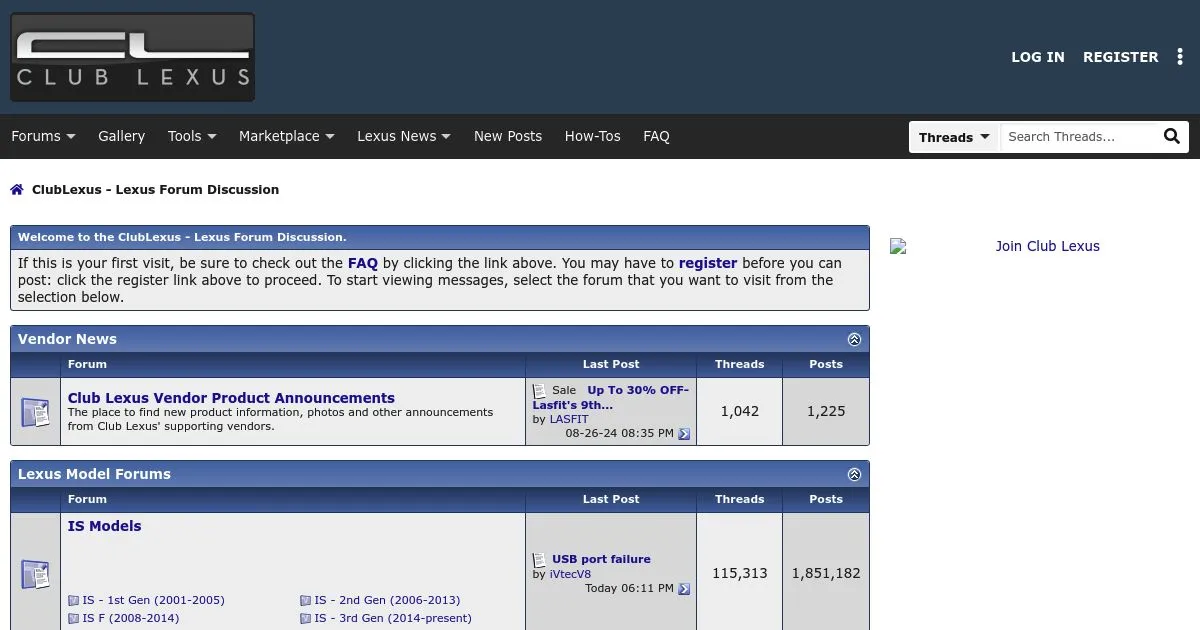The width and height of the screenshot is (1200, 630).
Task: View LASFIT user profile
Action: coord(568,420)
